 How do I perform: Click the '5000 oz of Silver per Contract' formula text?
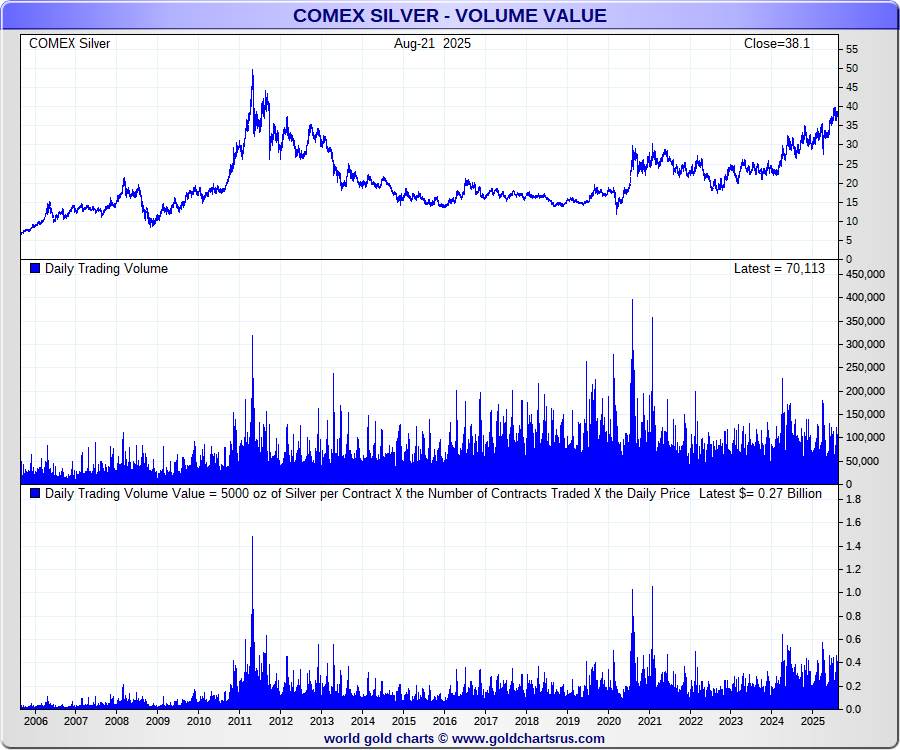306,493
